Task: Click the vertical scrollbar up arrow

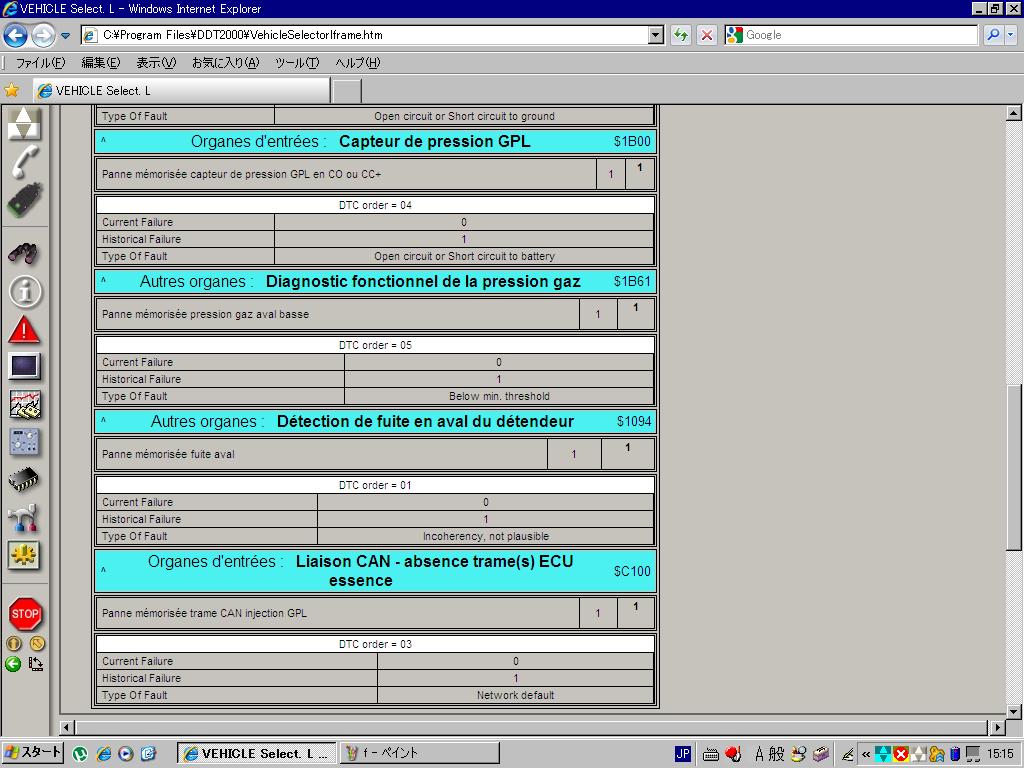Action: (1014, 113)
